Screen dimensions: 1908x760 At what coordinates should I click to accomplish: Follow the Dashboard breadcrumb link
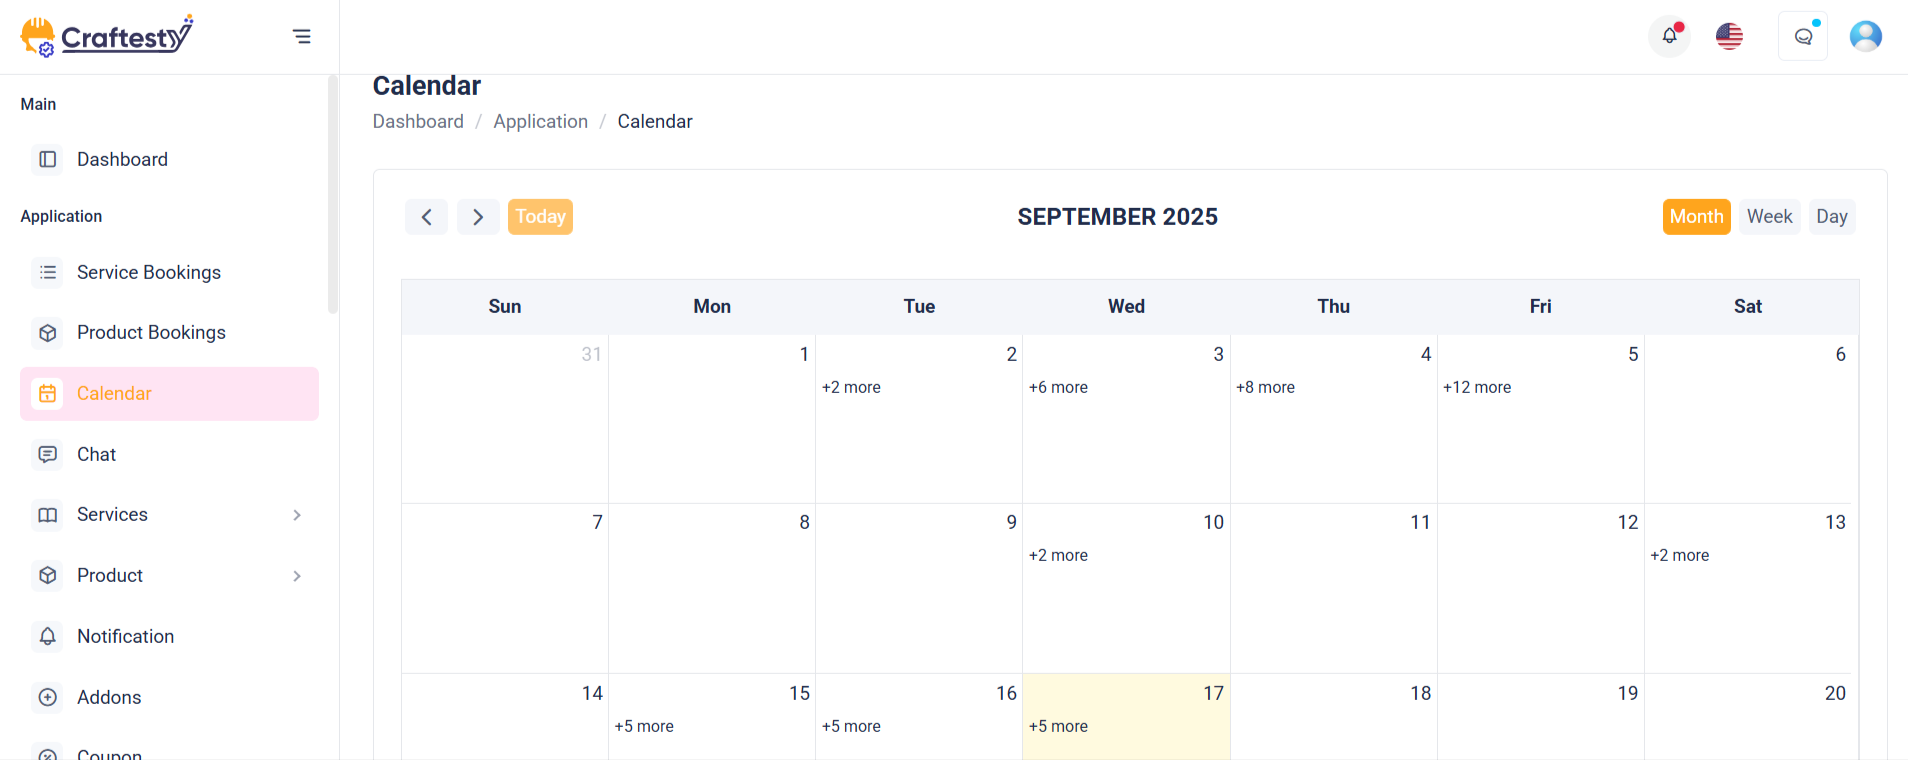418,122
